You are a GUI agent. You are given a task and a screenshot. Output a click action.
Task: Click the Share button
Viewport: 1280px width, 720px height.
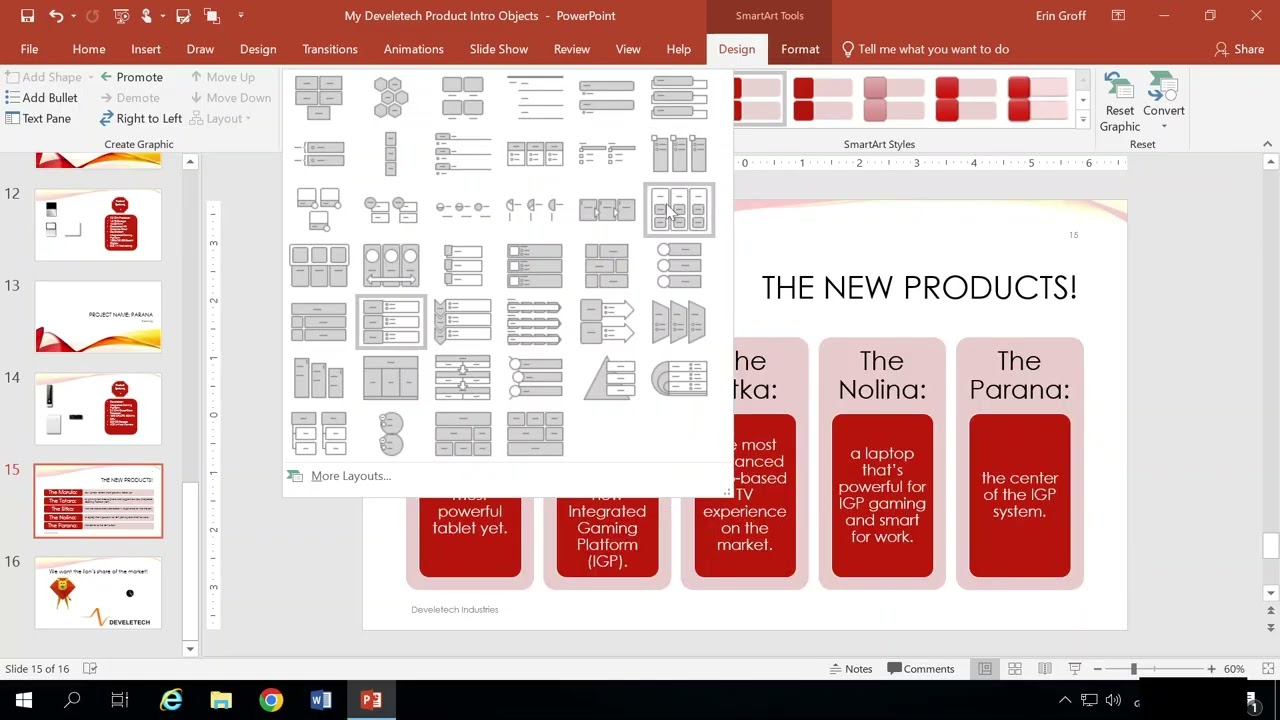[x=1239, y=49]
